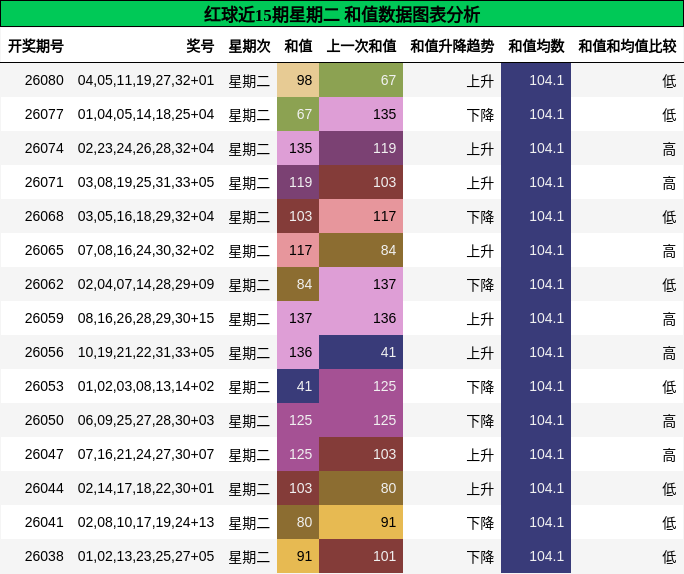Click comparison 低 in row 26080
The width and height of the screenshot is (684, 574).
(669, 81)
